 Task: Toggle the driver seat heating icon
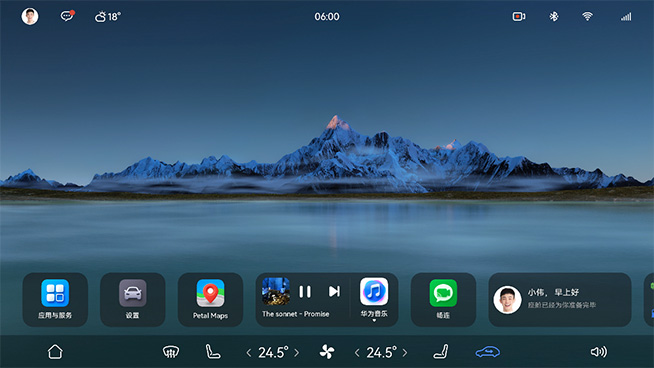click(x=213, y=352)
